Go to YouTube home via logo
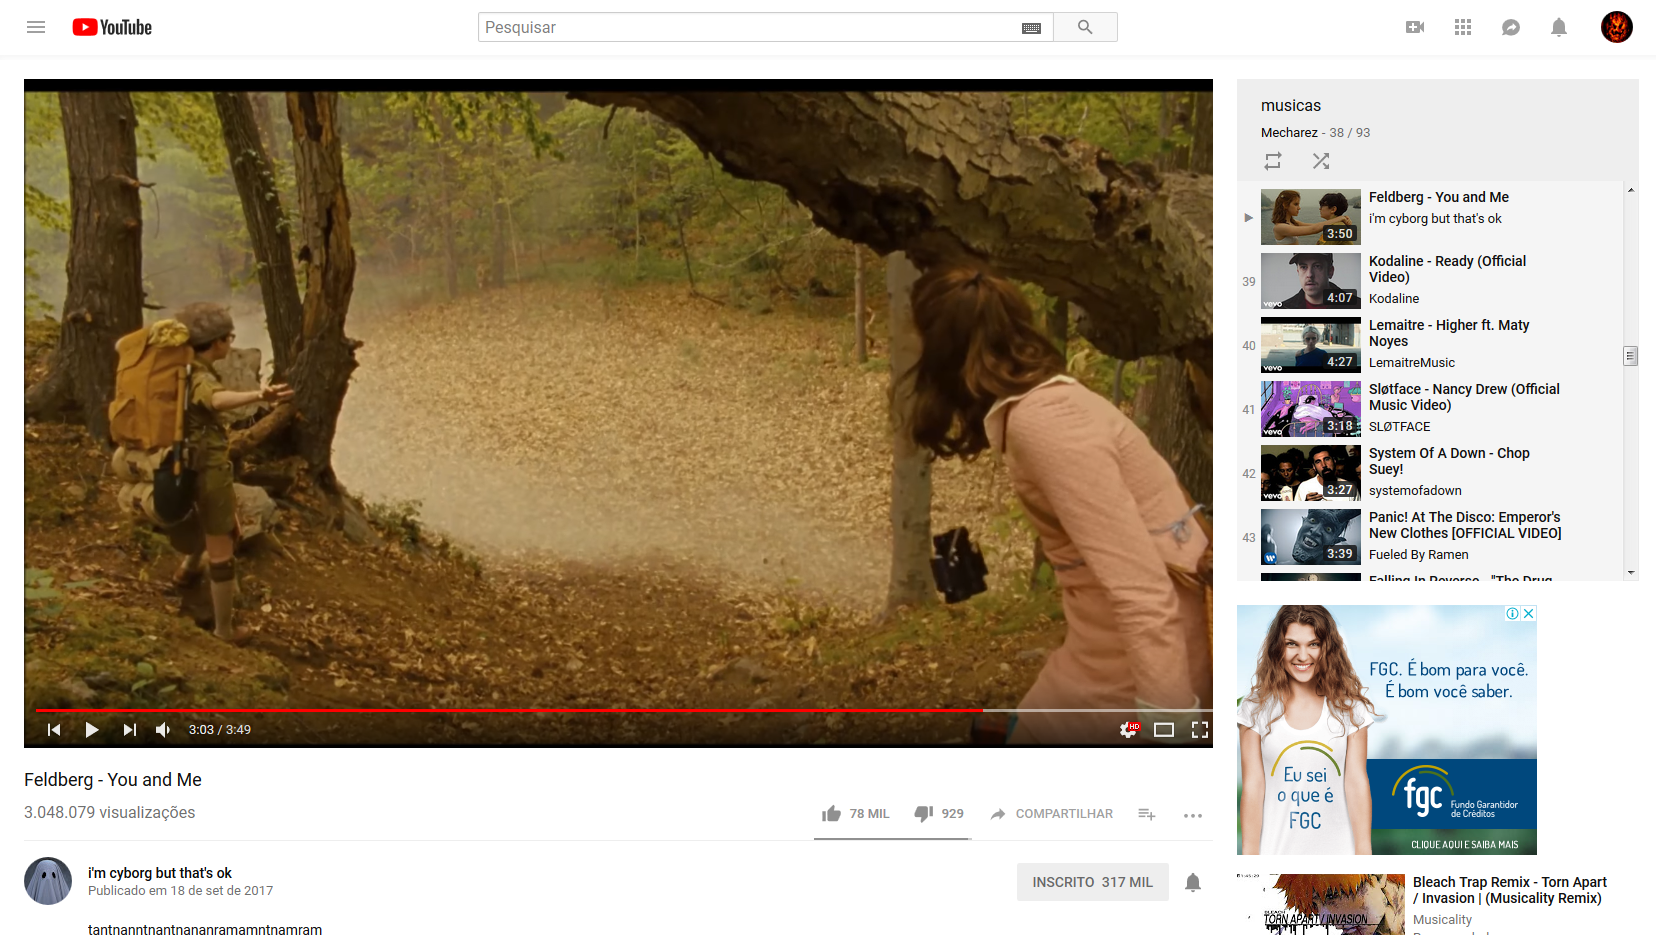The height and width of the screenshot is (935, 1656). (x=112, y=27)
